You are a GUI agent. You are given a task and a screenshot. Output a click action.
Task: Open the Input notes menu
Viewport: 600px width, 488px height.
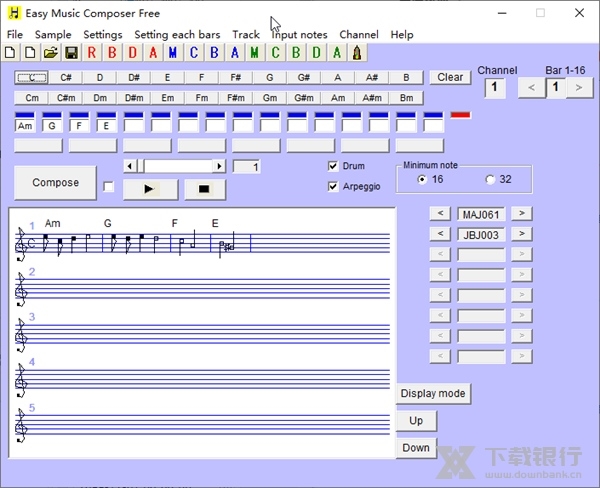(x=299, y=34)
